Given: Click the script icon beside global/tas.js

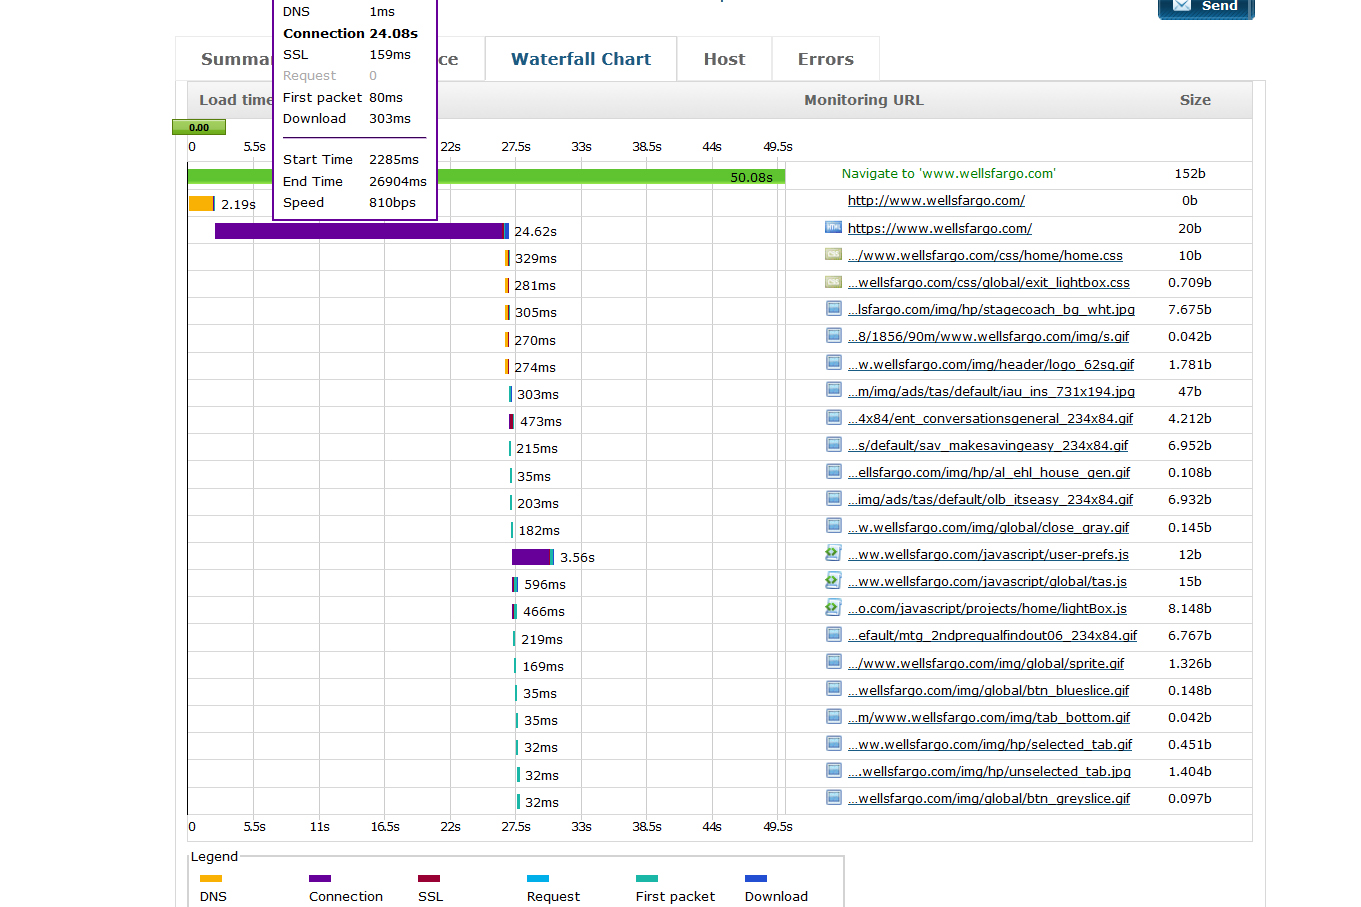Looking at the screenshot, I should click(x=832, y=580).
